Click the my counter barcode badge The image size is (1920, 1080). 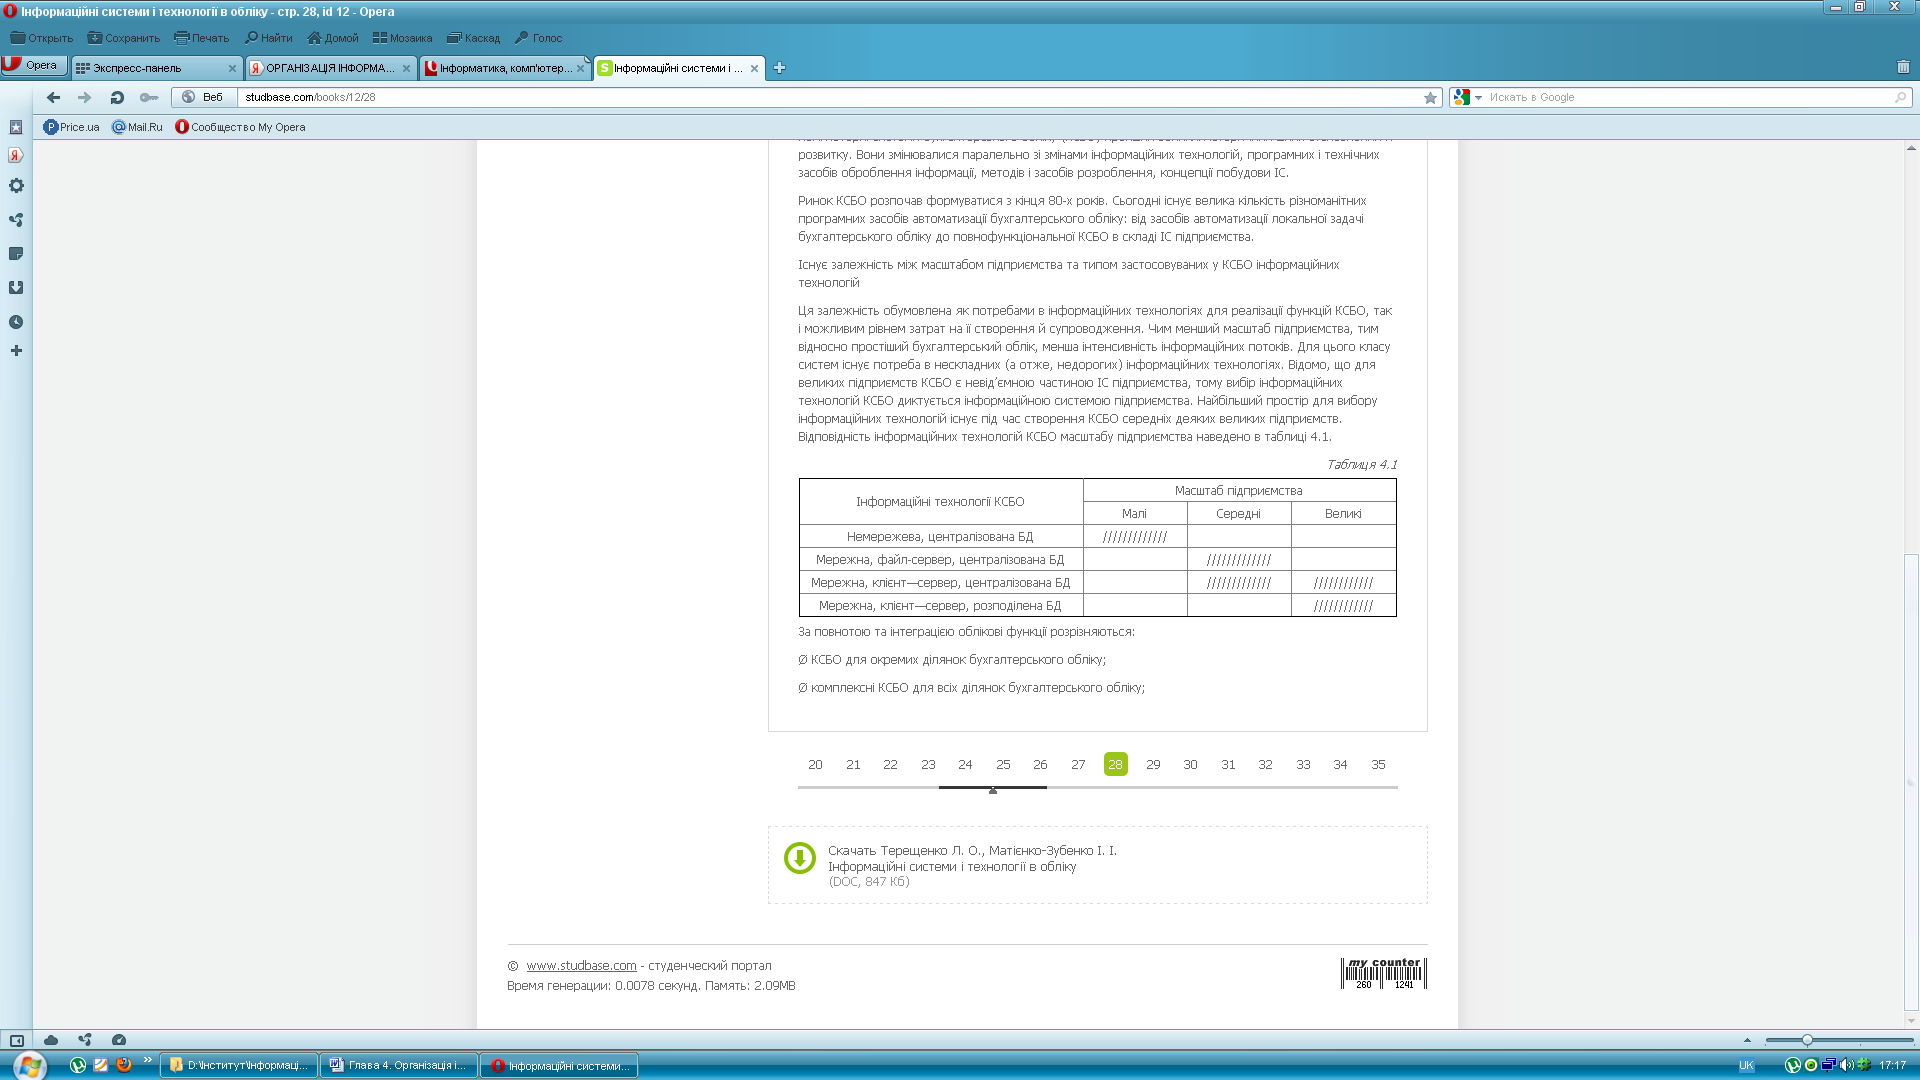[1384, 973]
